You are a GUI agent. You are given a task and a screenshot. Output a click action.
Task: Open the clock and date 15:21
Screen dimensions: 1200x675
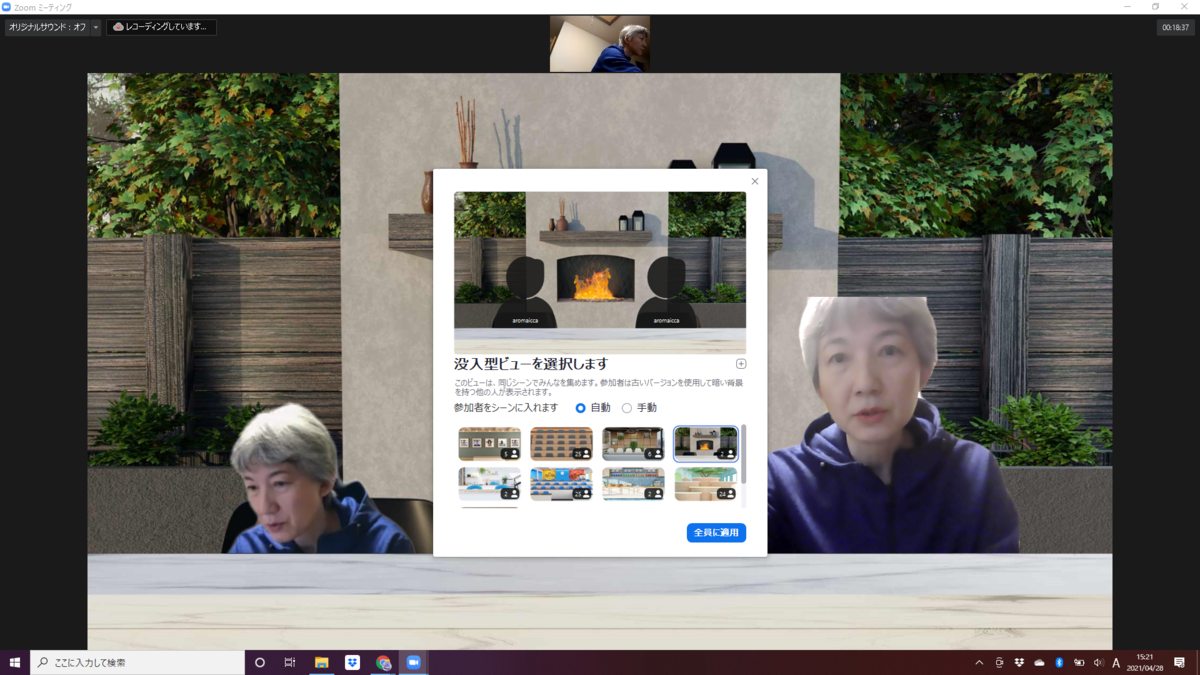coord(1145,662)
